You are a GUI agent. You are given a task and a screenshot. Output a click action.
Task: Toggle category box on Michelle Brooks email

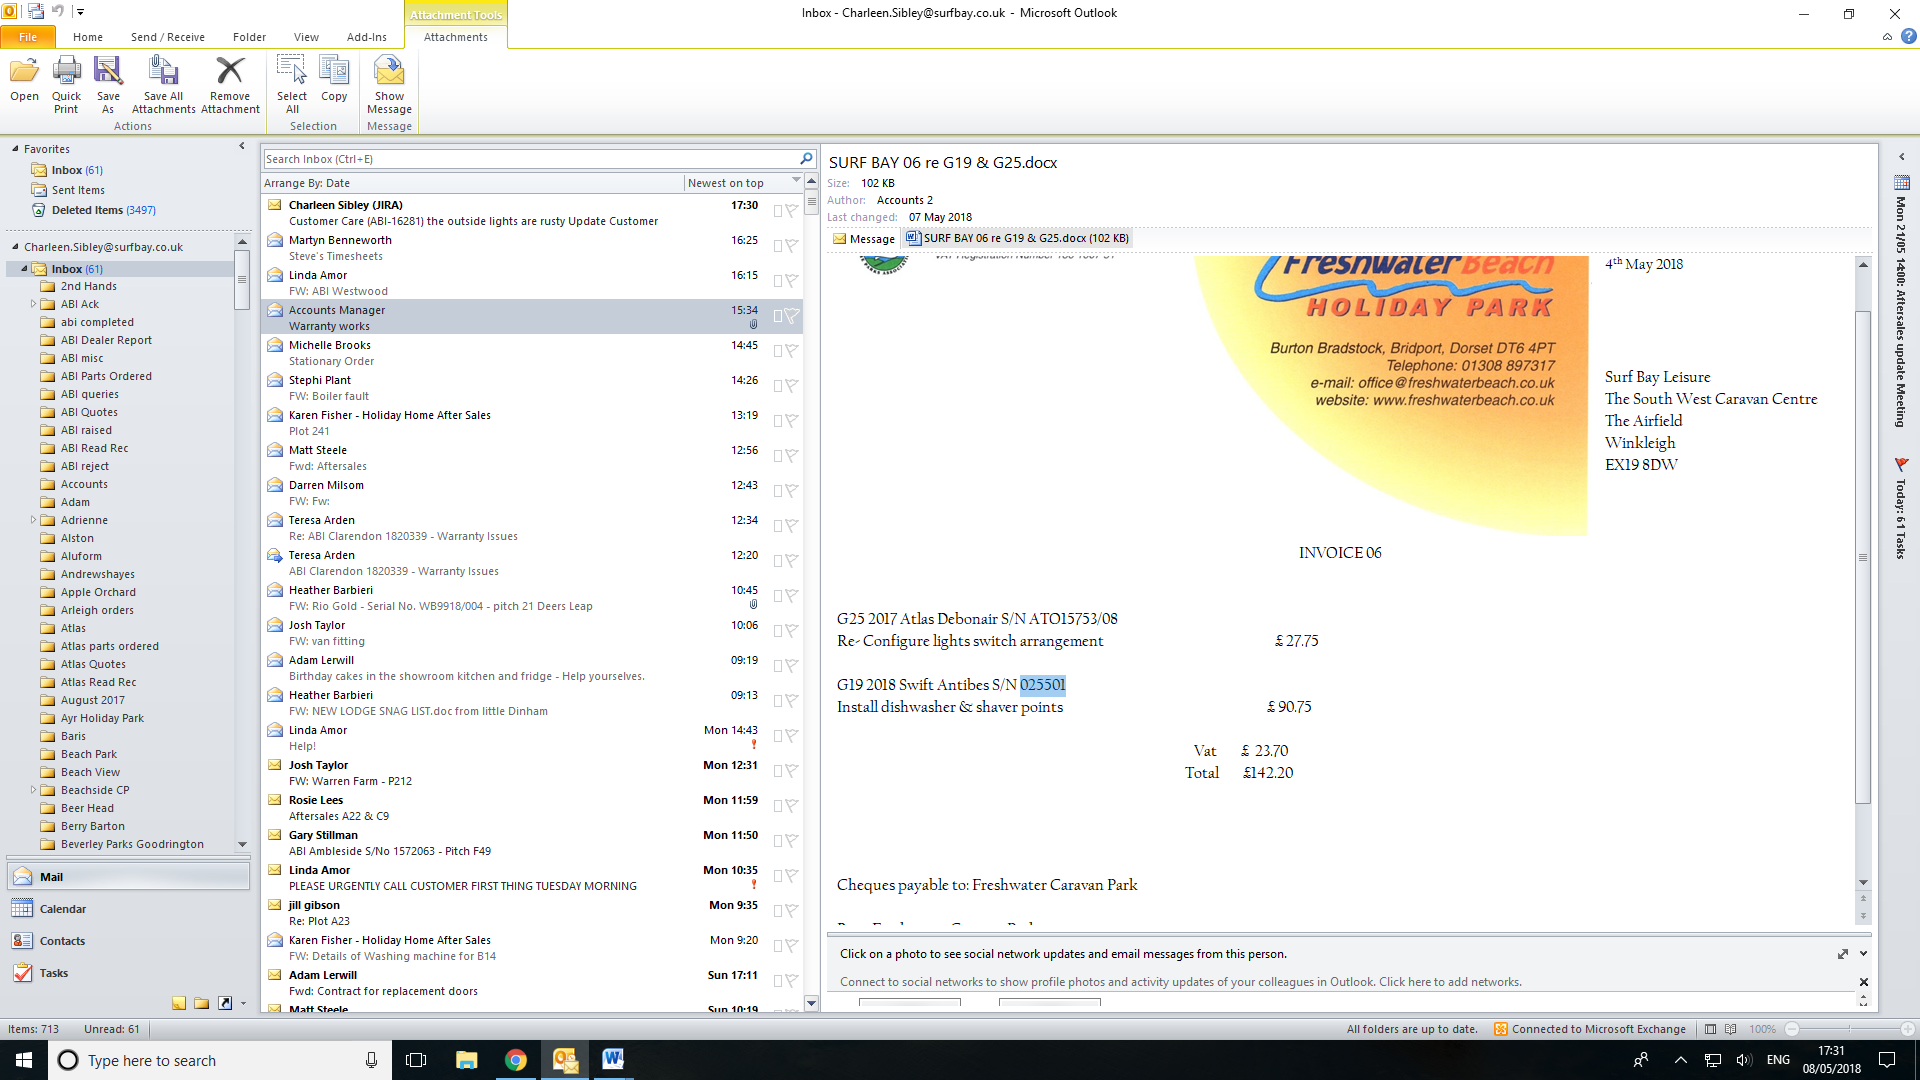tap(778, 351)
